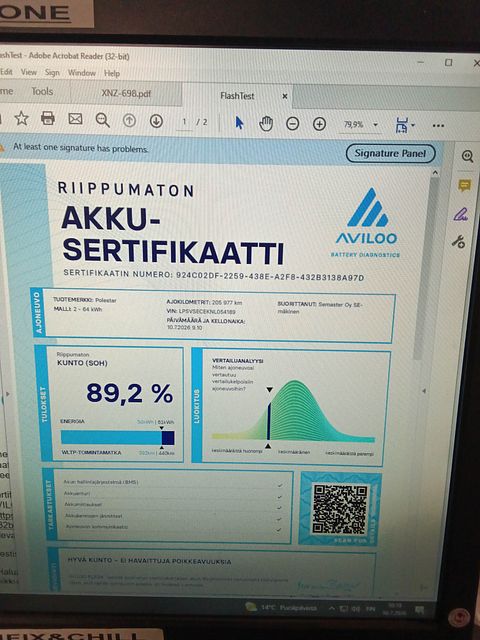Viewport: 480px width, 640px height.
Task: Choose the Selection arrow tool
Action: click(x=240, y=122)
